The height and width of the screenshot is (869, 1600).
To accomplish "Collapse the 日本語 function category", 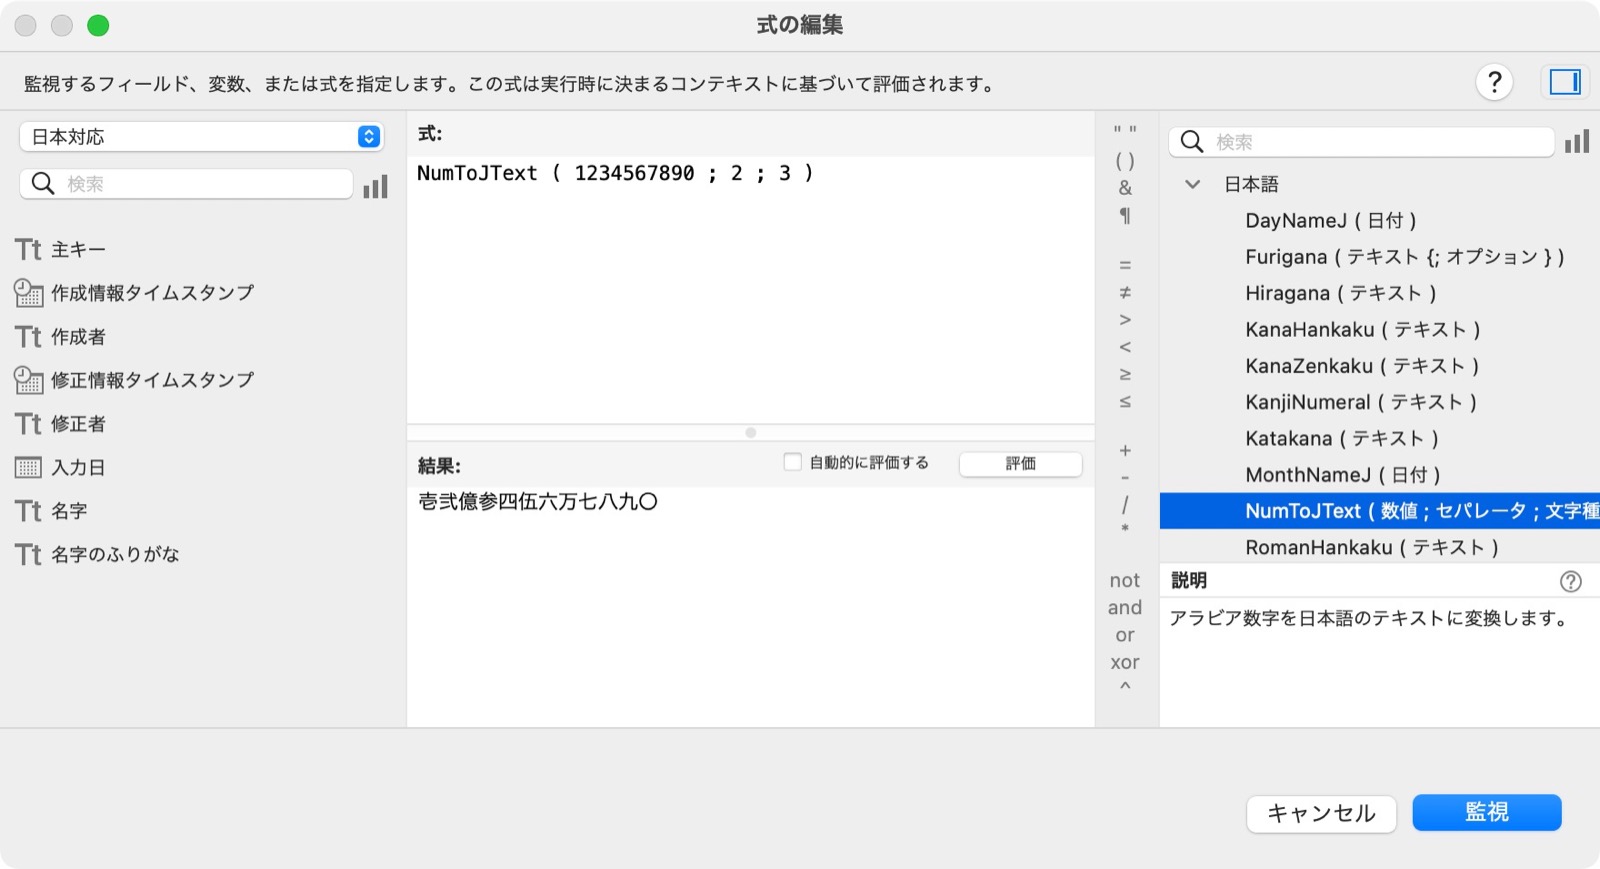I will pyautogui.click(x=1192, y=184).
